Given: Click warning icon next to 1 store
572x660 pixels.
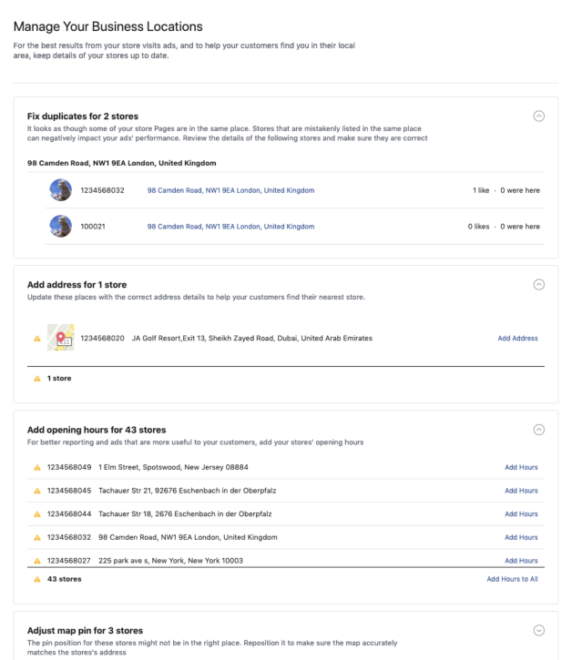Looking at the screenshot, I should pyautogui.click(x=37, y=378).
